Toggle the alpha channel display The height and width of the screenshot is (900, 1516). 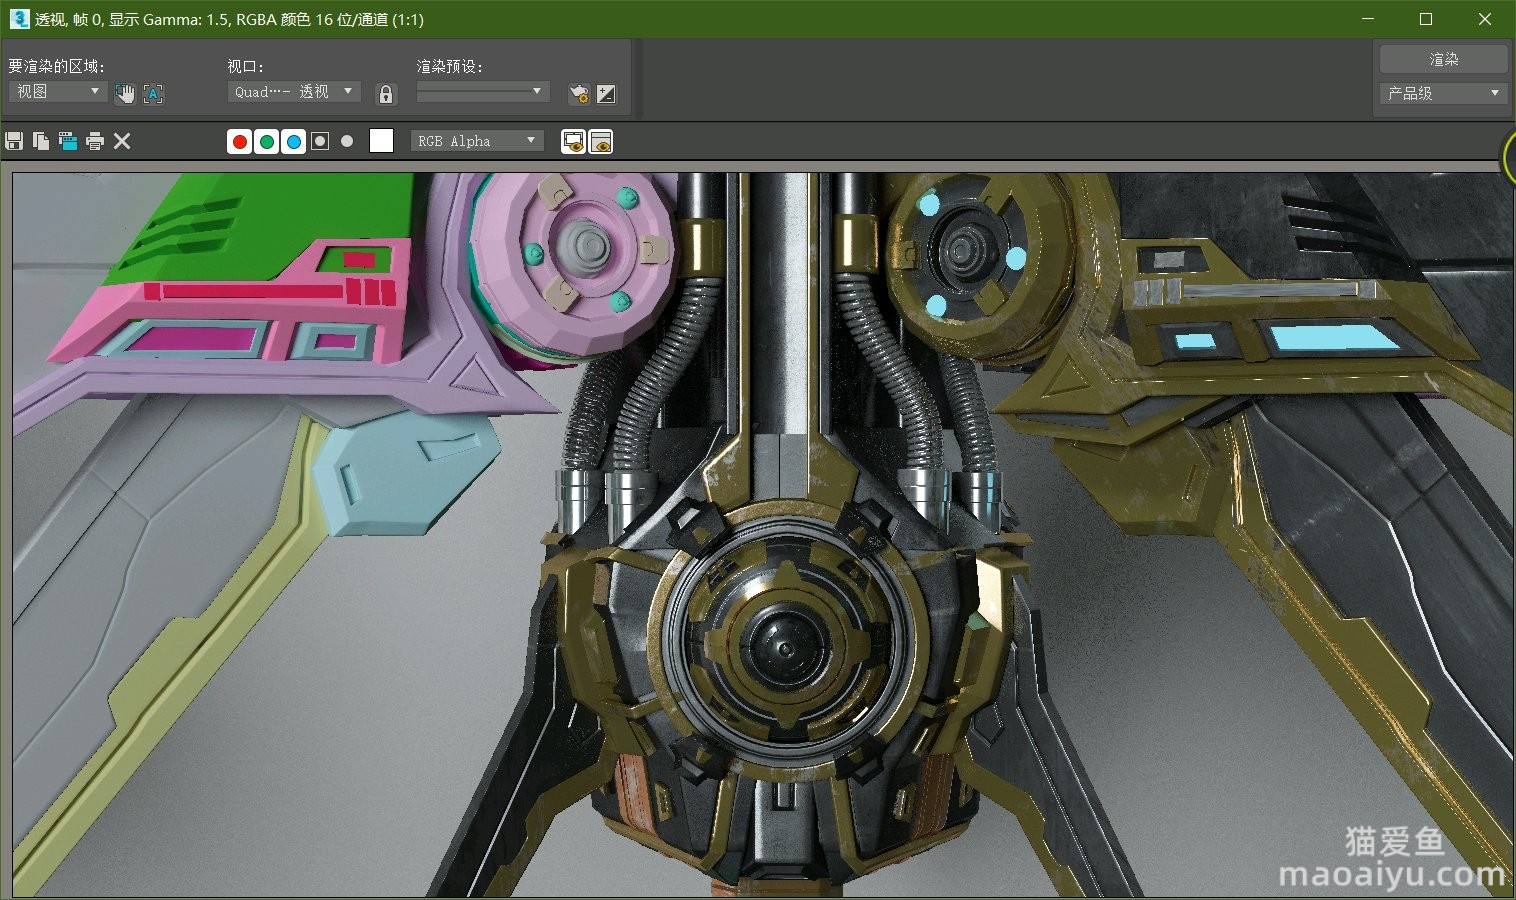(x=320, y=142)
